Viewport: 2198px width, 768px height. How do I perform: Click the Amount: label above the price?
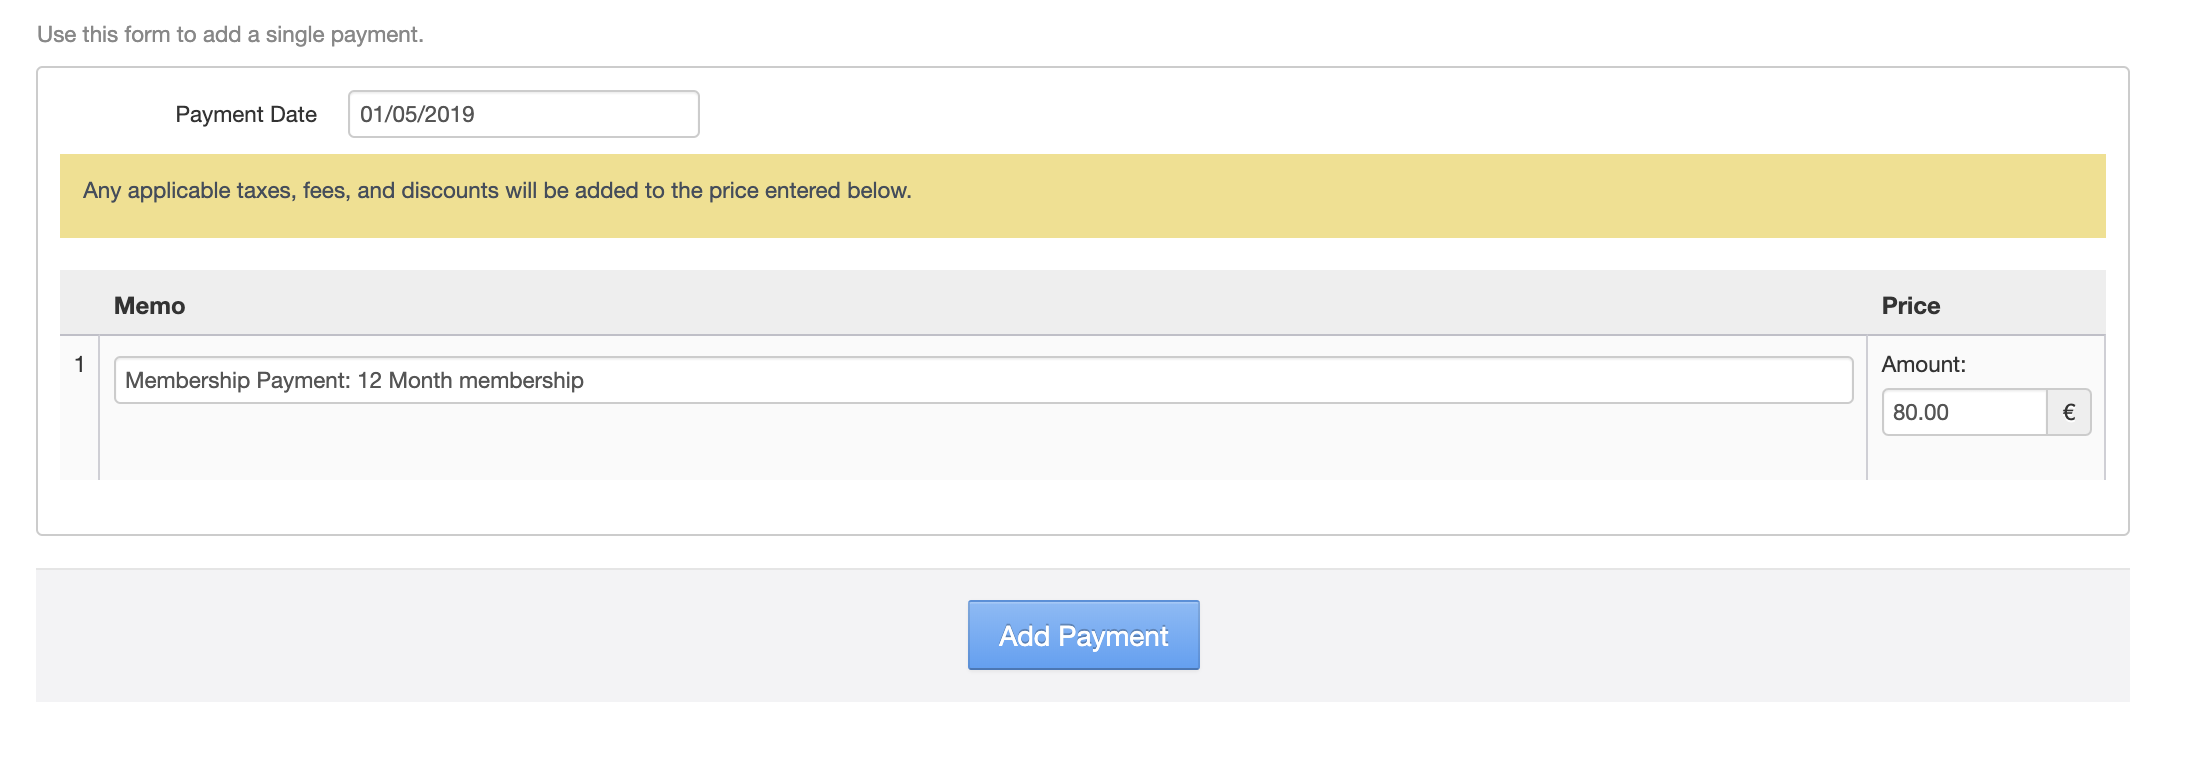pyautogui.click(x=1923, y=365)
